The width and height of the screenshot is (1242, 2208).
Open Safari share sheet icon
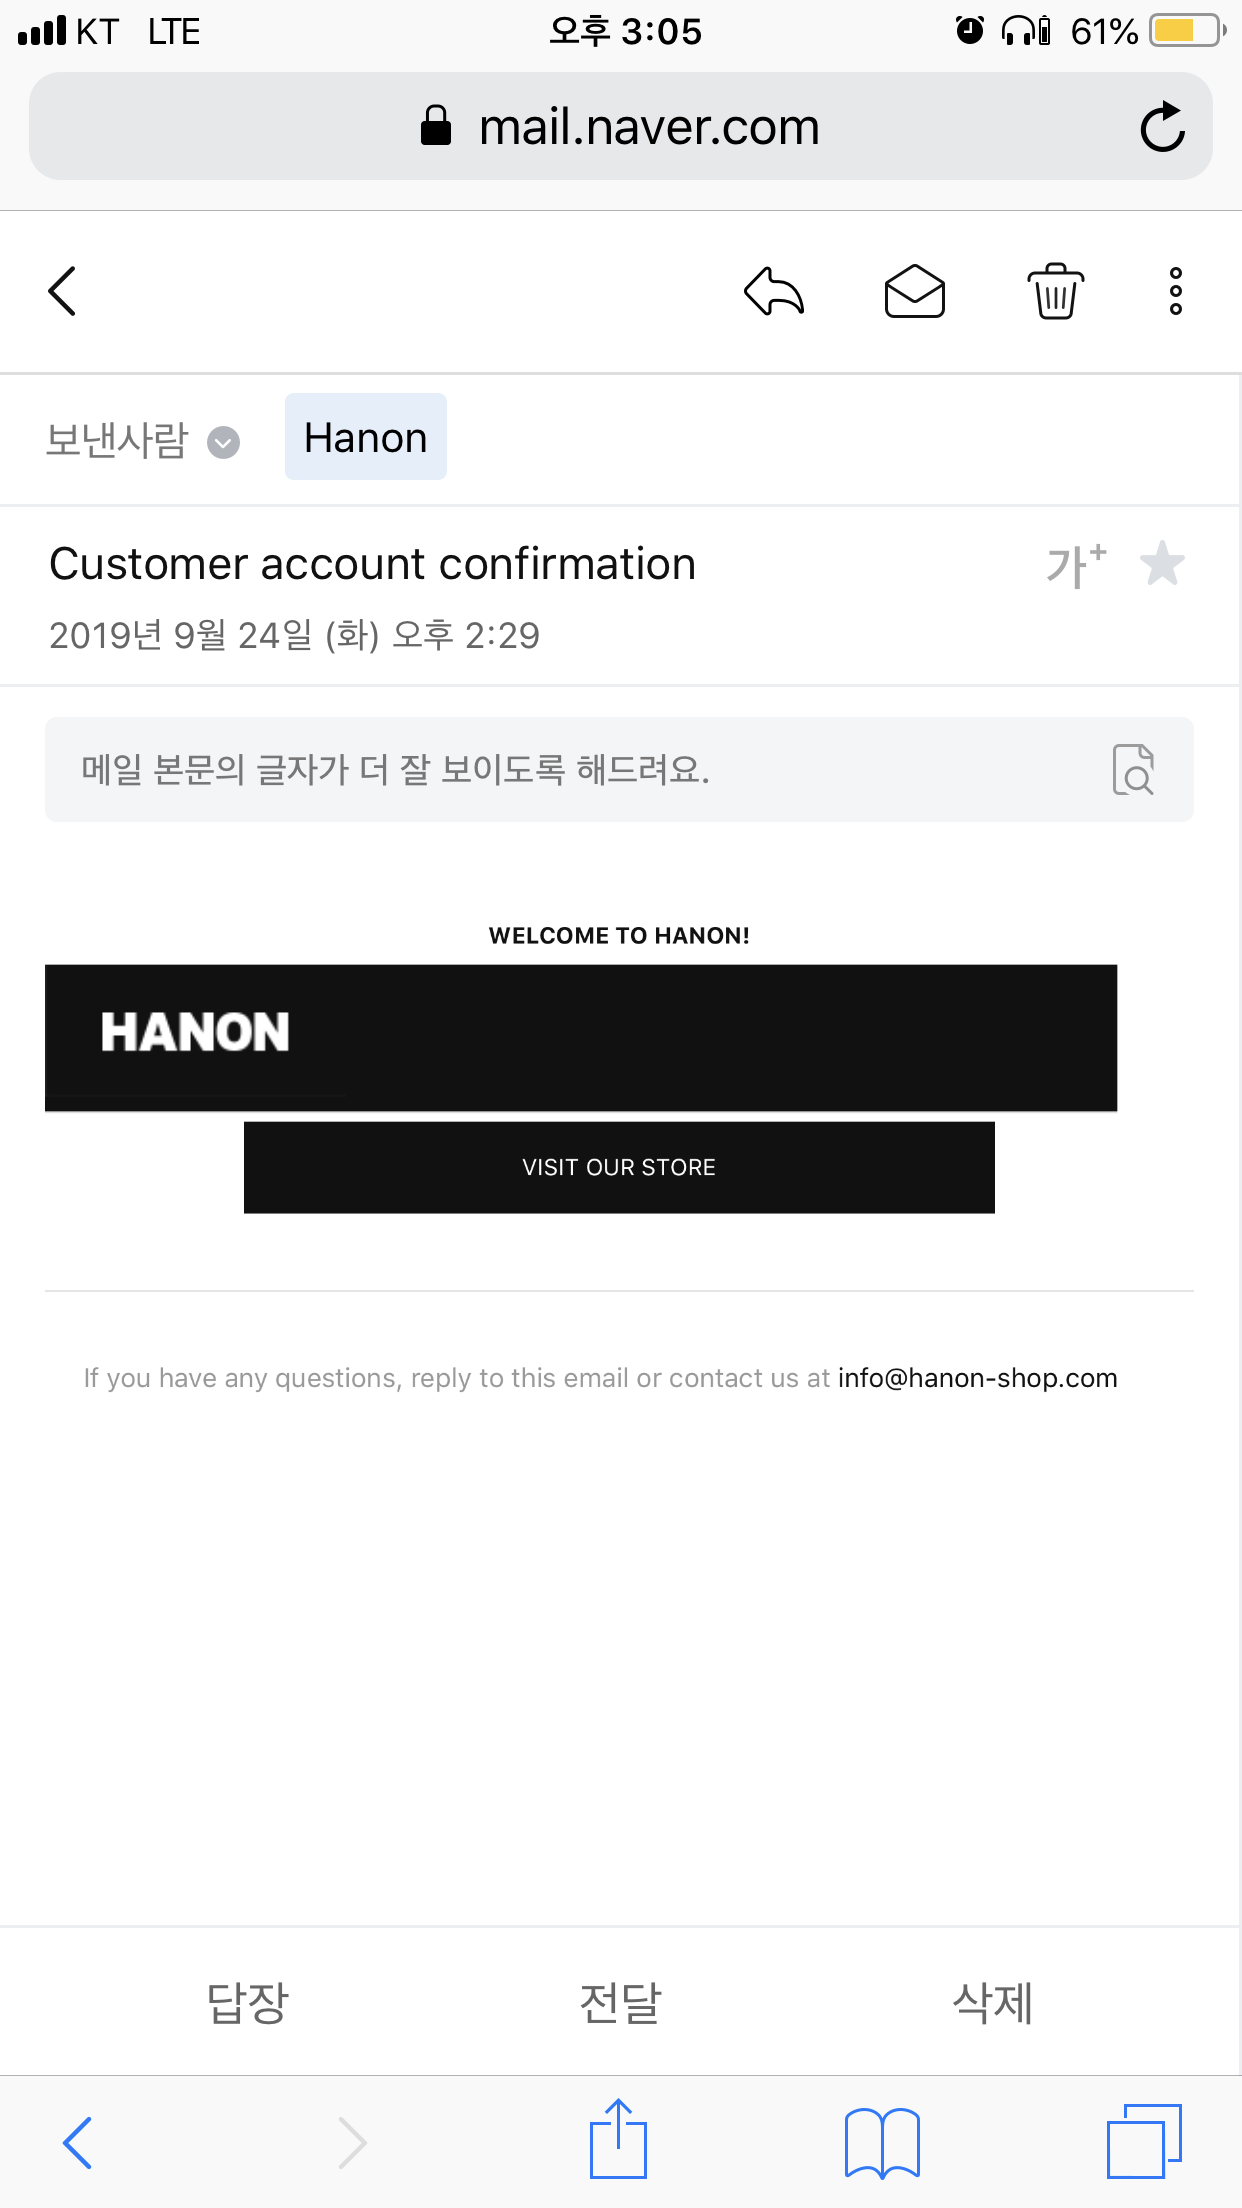coord(619,2139)
